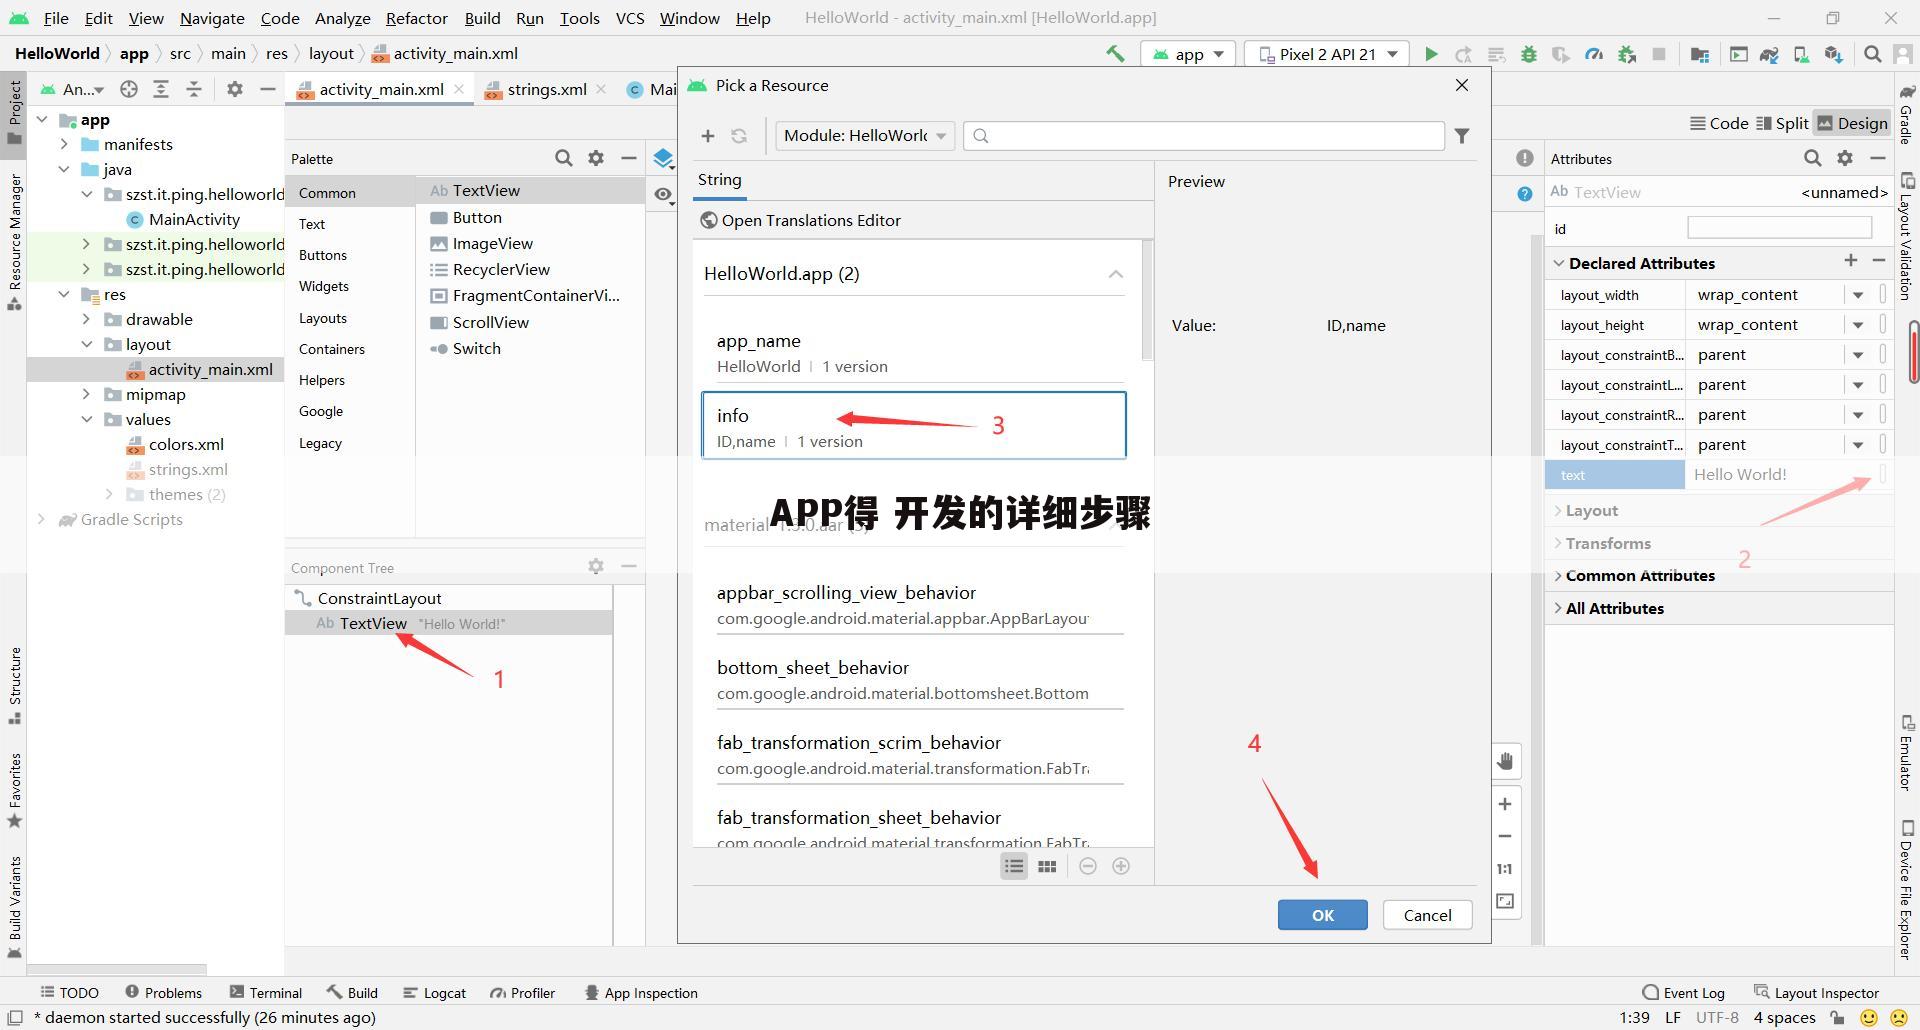This screenshot has height=1030, width=1920.
Task: Run the app with green play icon
Action: pyautogui.click(x=1431, y=54)
